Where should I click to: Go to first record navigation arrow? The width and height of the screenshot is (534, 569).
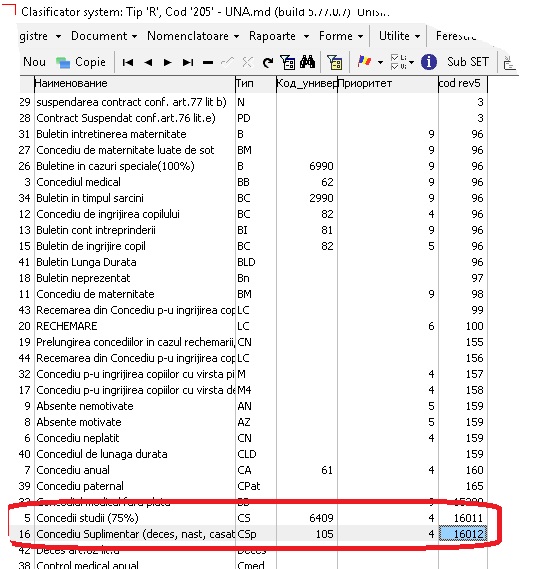[128, 62]
